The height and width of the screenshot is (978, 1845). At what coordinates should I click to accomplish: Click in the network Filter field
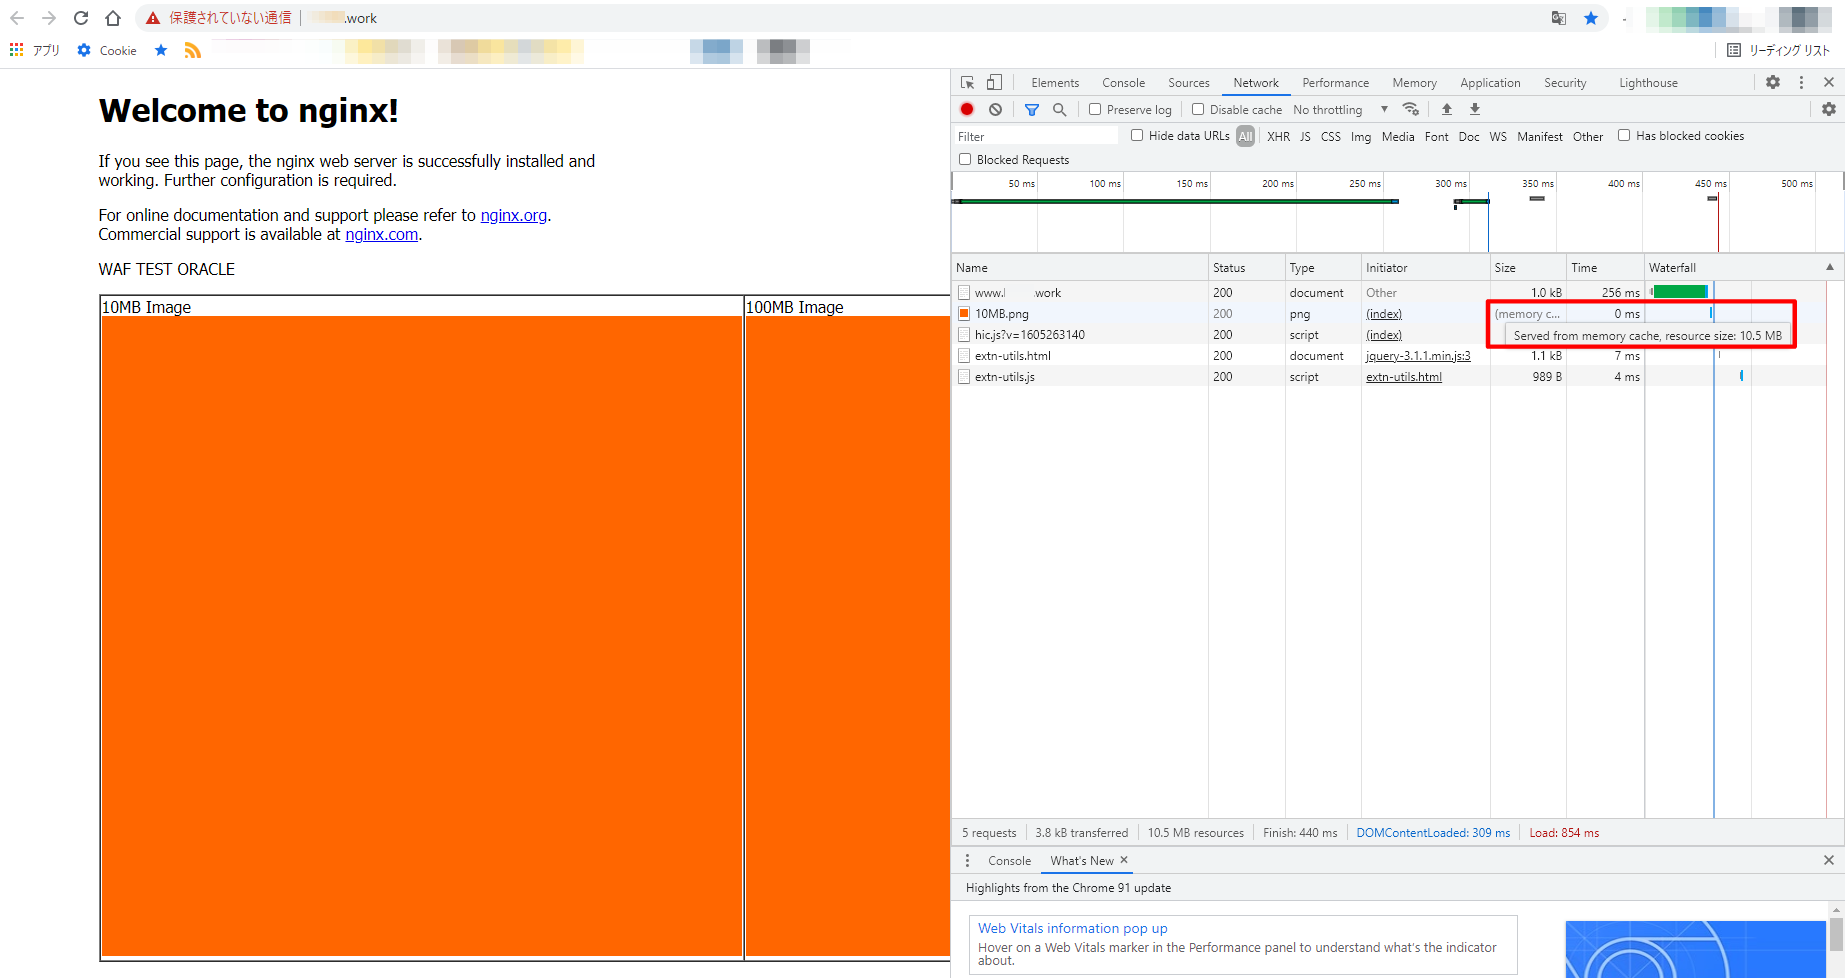(1036, 136)
